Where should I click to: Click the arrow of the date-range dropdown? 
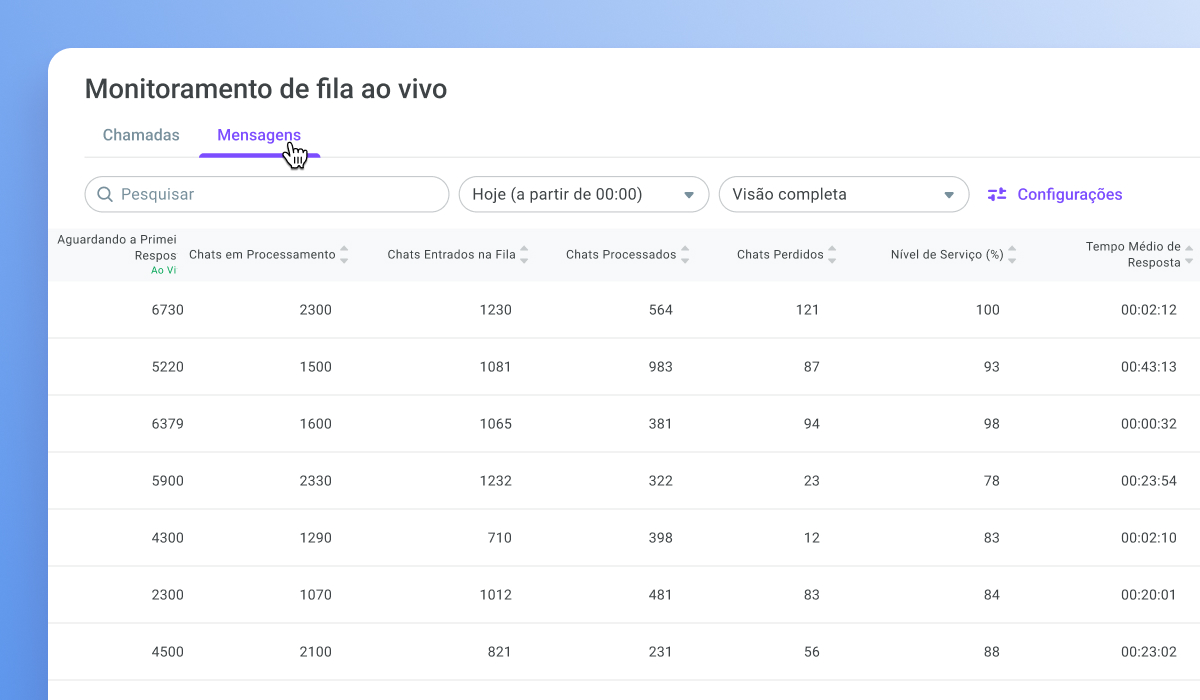(x=688, y=195)
